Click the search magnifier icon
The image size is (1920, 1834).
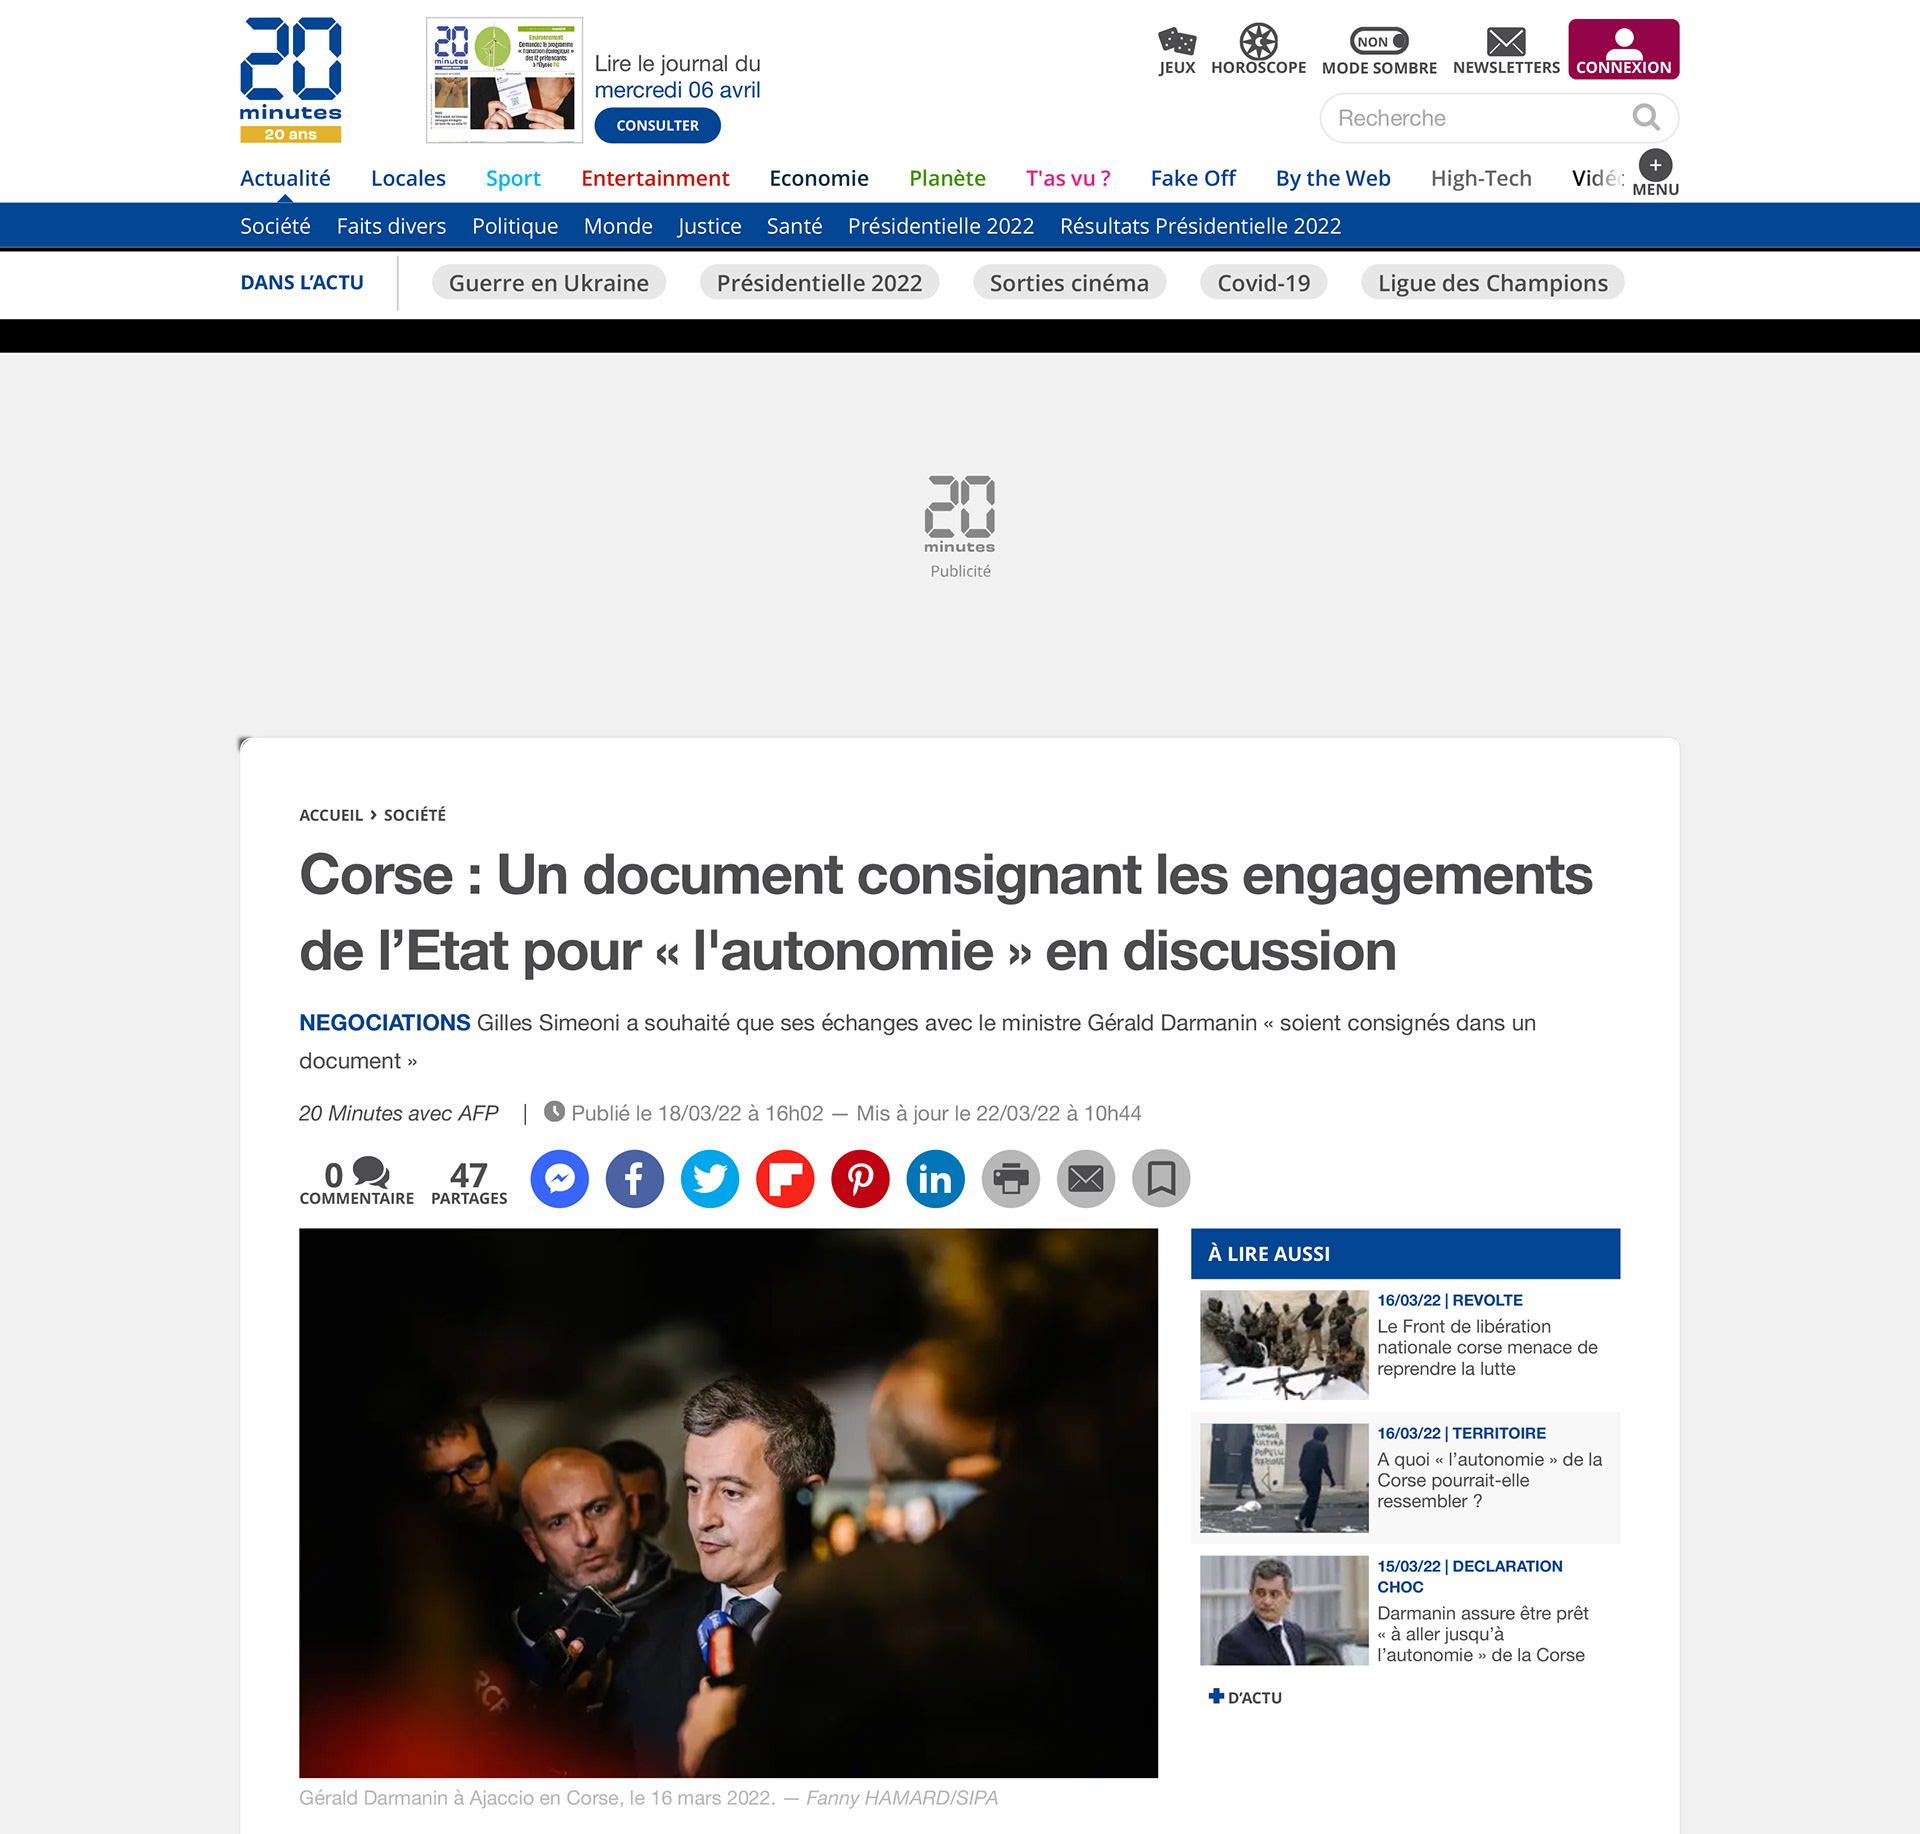tap(1646, 118)
